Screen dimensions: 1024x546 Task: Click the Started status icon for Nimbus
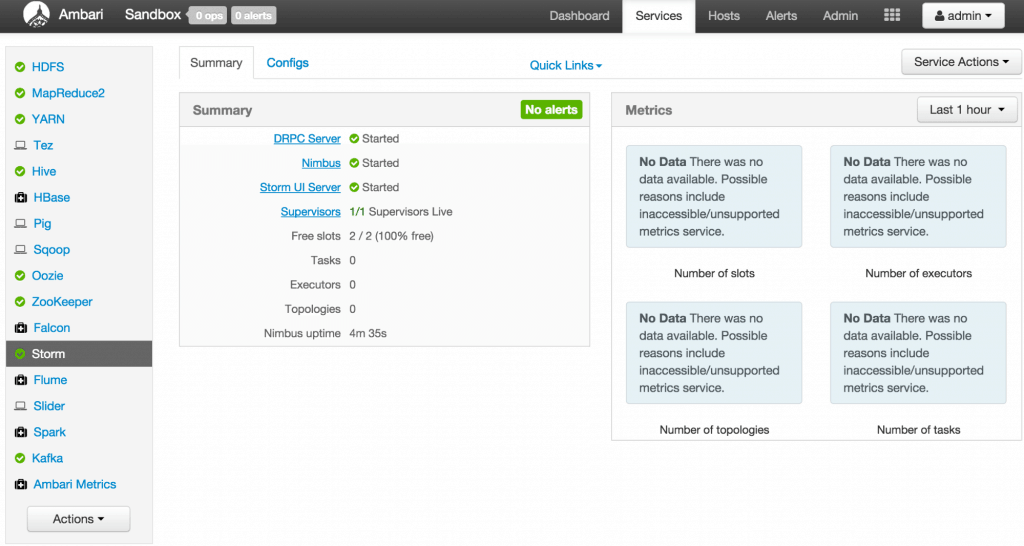[x=354, y=163]
